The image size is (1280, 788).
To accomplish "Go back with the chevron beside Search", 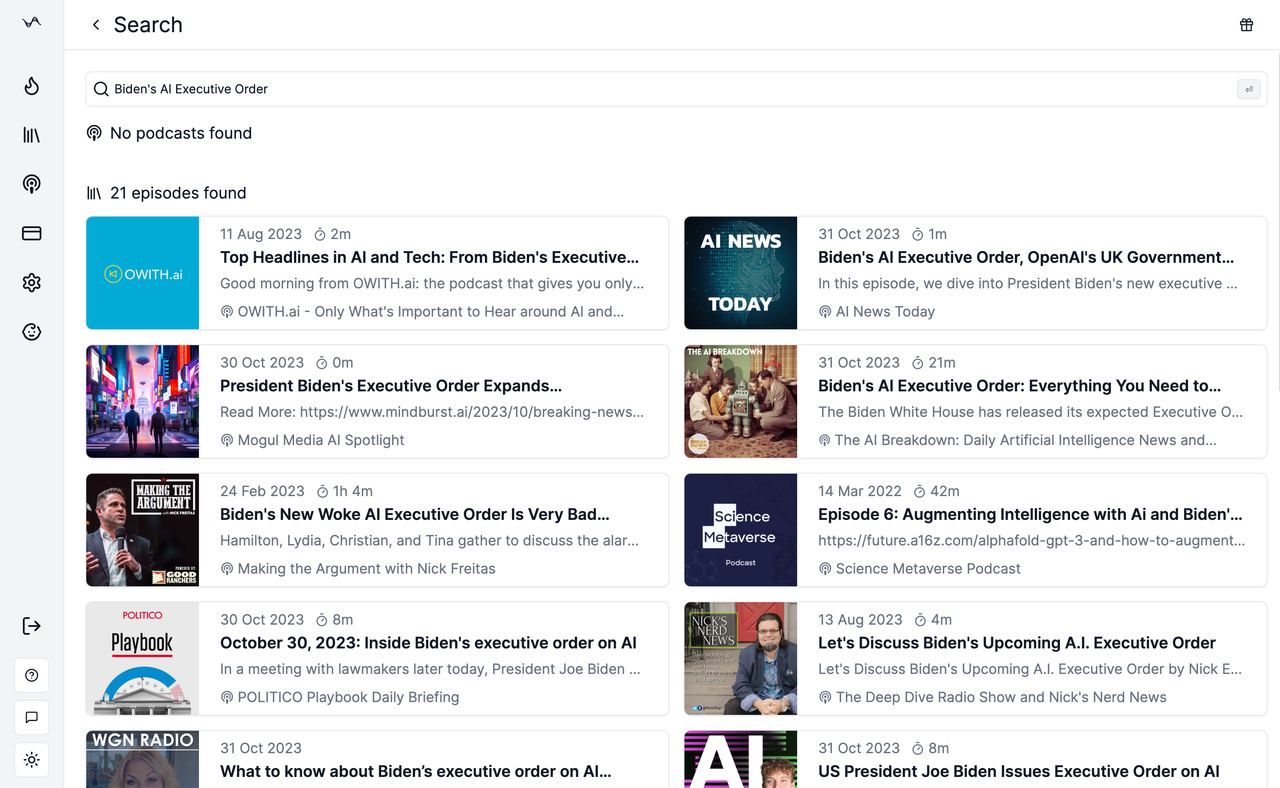I will pos(96,25).
